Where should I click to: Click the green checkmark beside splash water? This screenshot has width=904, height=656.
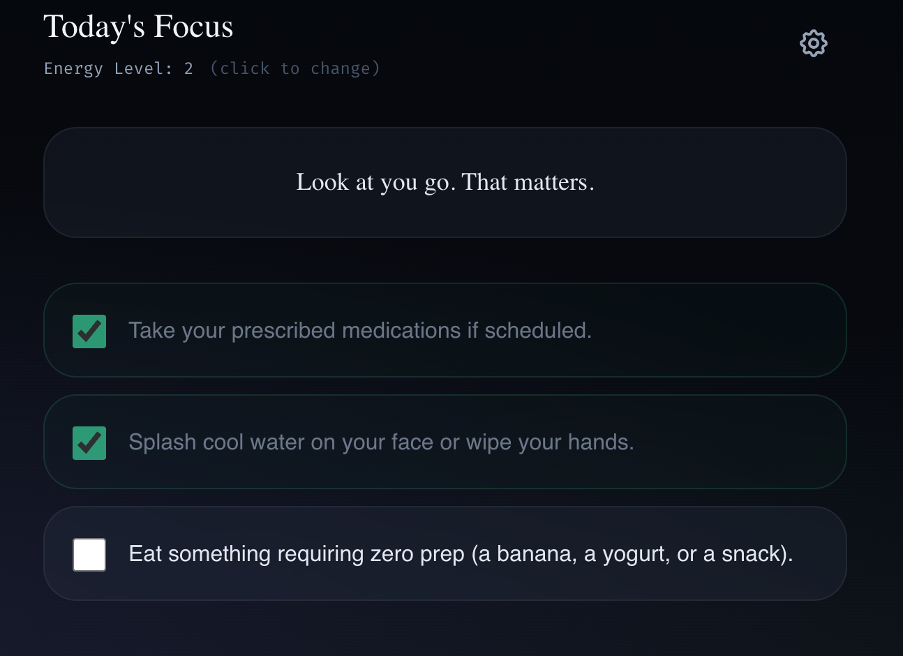pos(89,443)
